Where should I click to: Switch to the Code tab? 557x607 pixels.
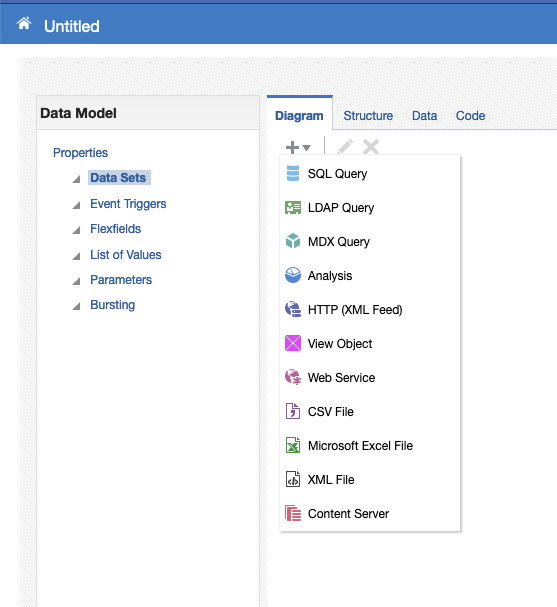click(470, 115)
